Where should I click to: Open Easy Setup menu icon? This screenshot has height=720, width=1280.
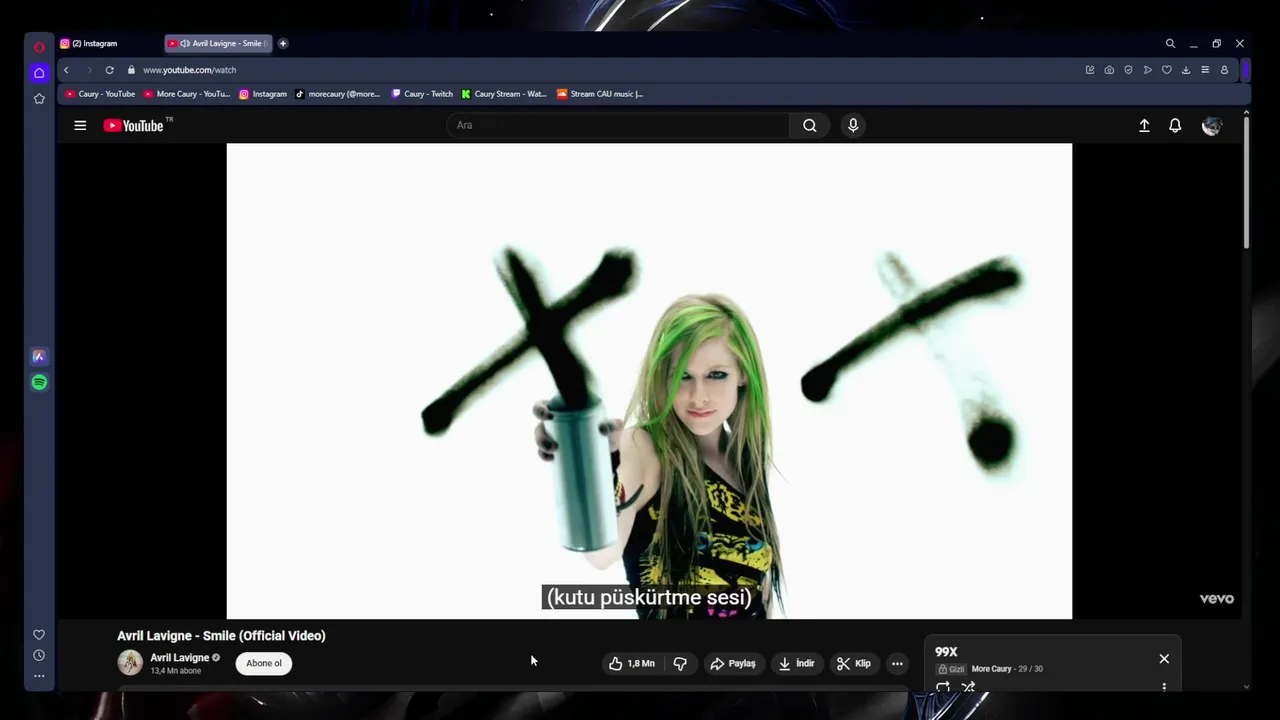coord(1205,70)
